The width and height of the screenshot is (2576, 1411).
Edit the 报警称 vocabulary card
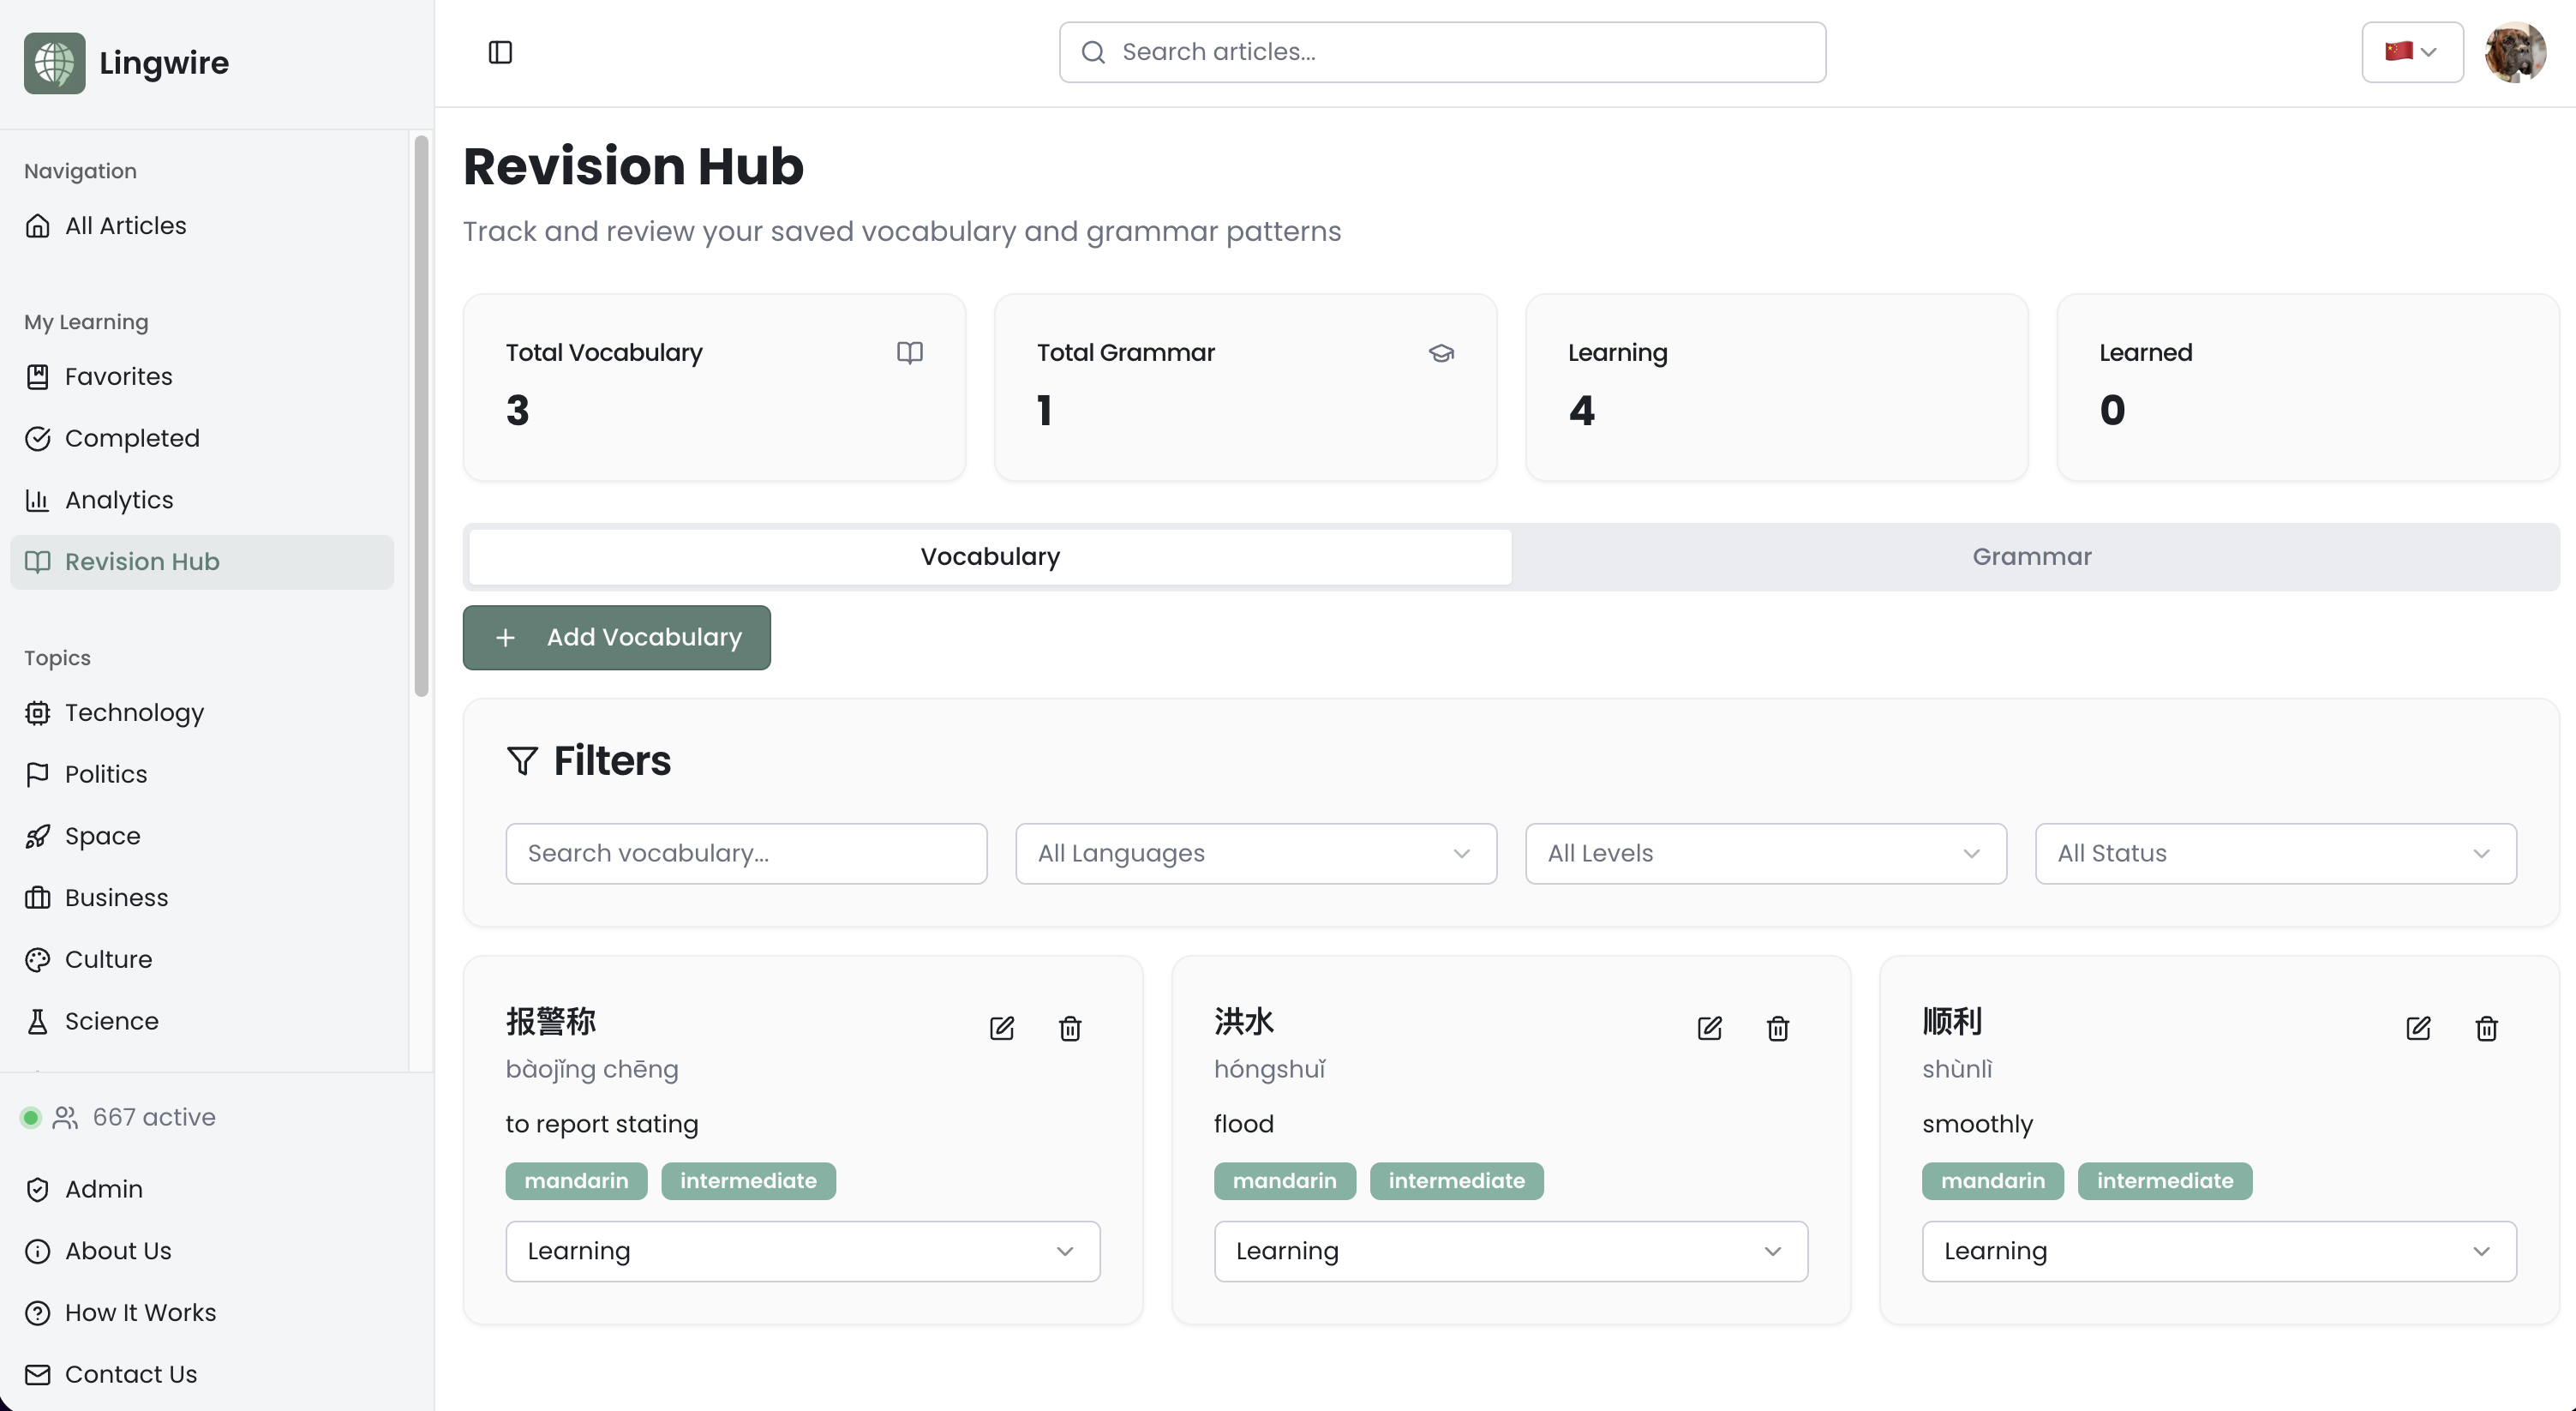point(1001,1028)
